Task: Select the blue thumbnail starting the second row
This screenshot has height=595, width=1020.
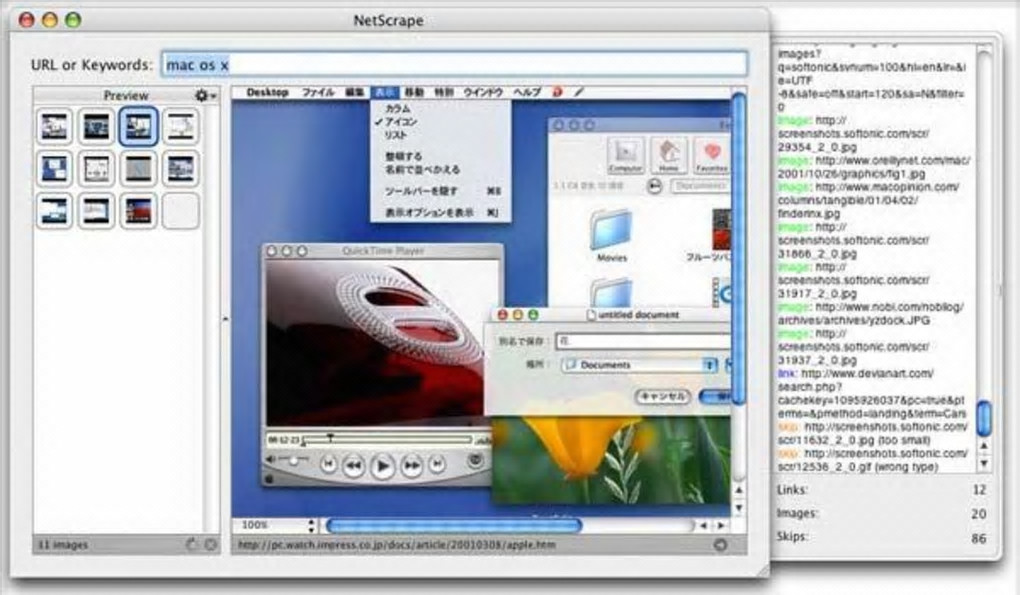Action: (54, 168)
